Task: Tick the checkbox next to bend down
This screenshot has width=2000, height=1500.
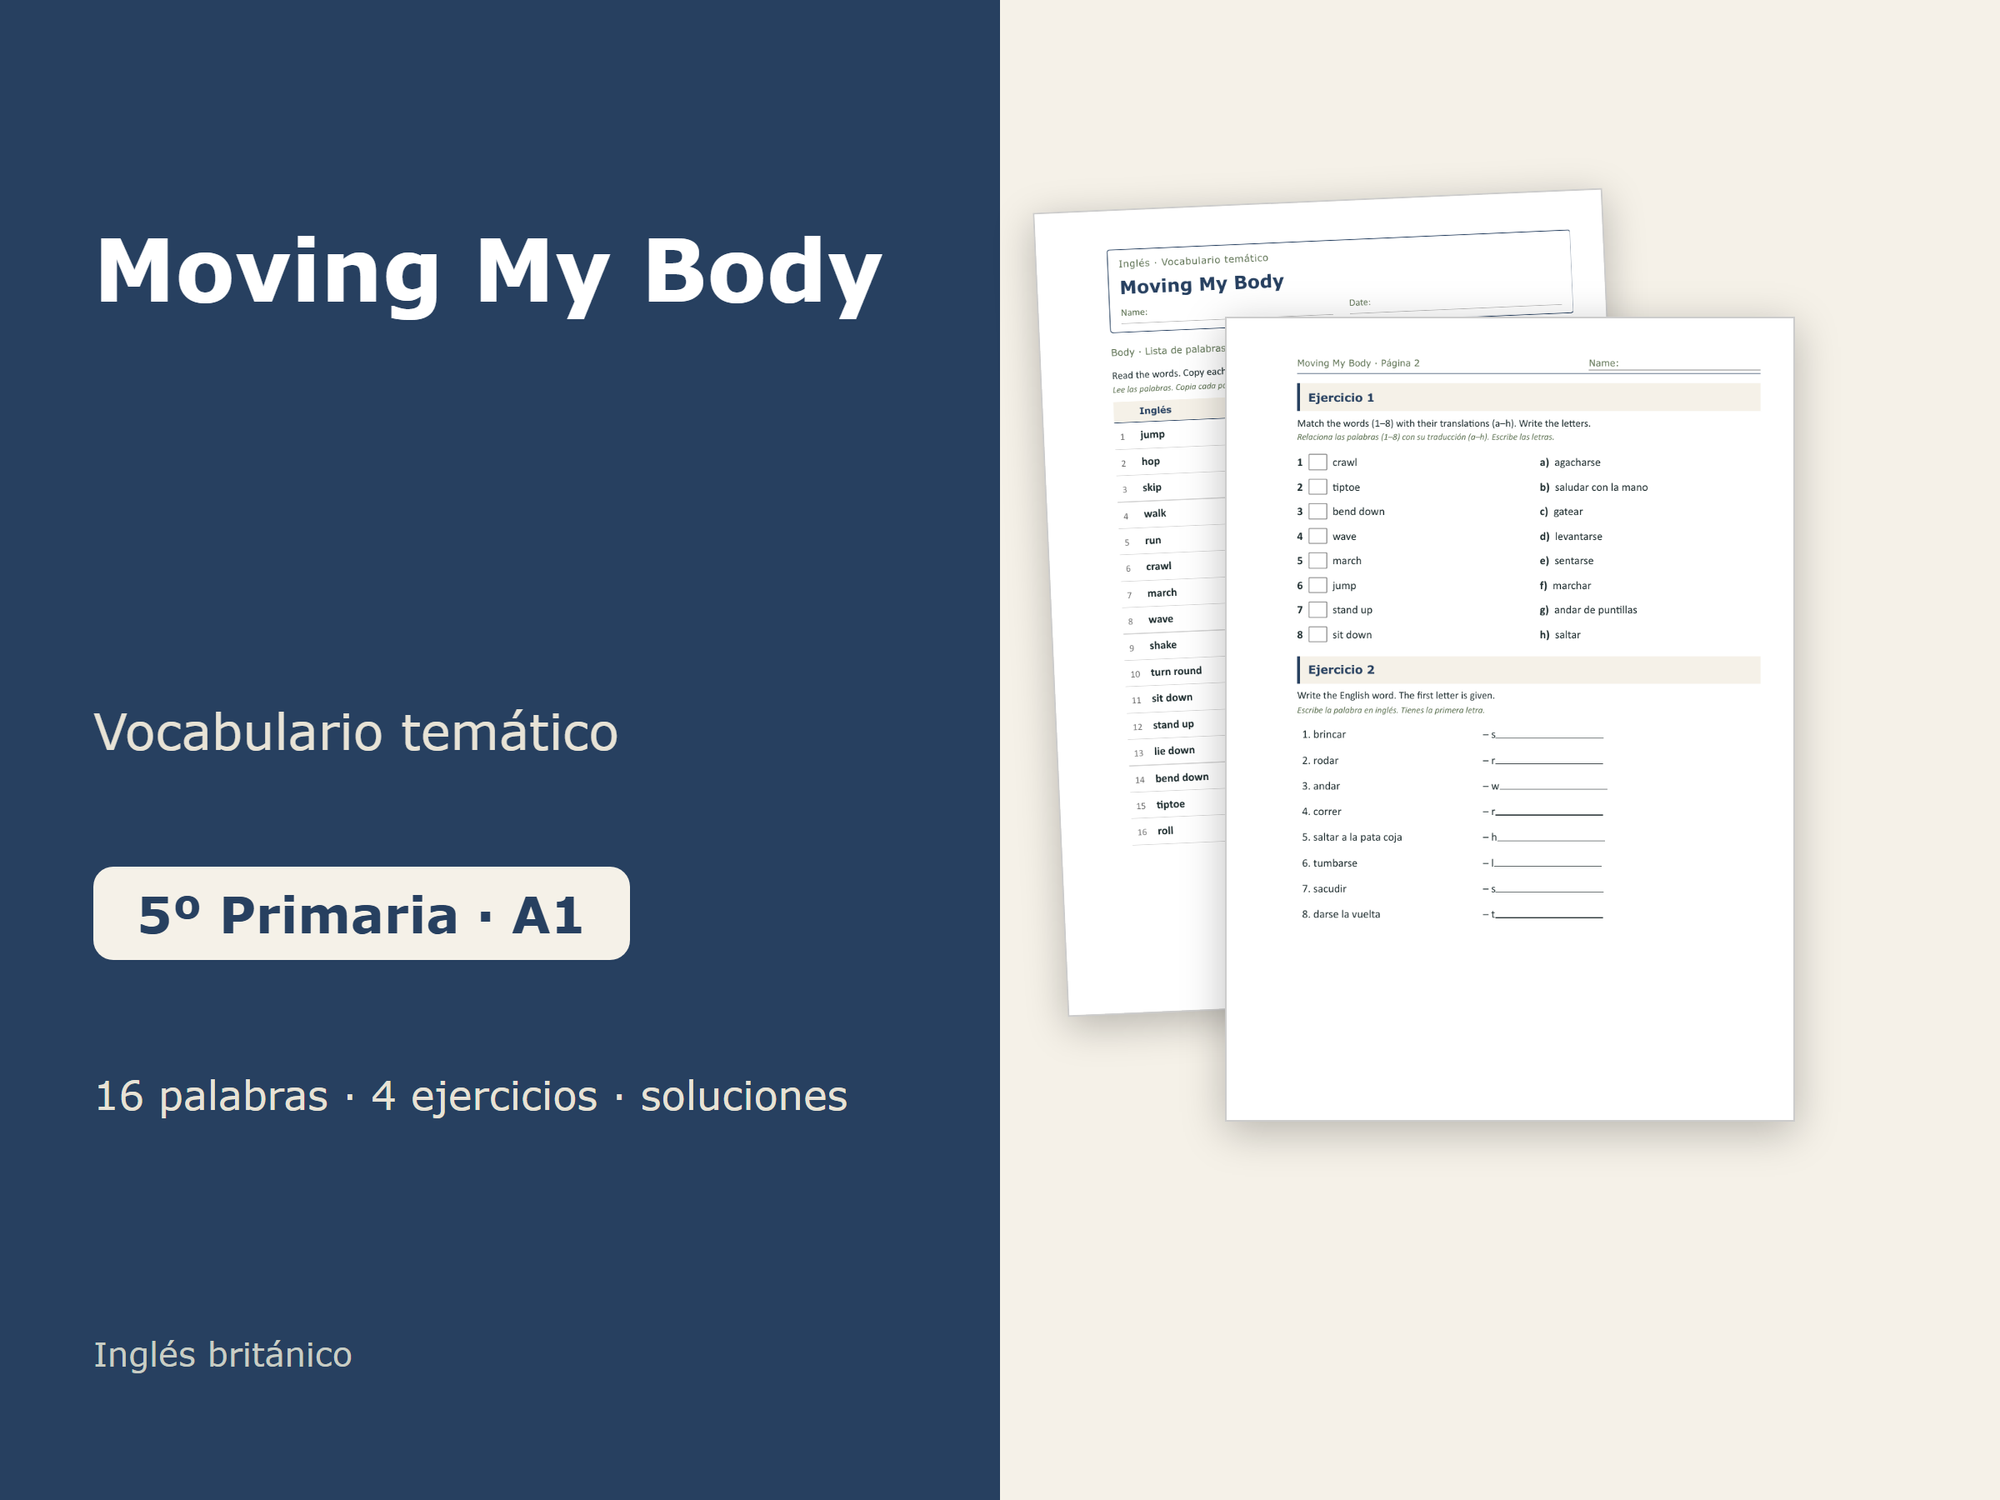Action: coord(1318,511)
